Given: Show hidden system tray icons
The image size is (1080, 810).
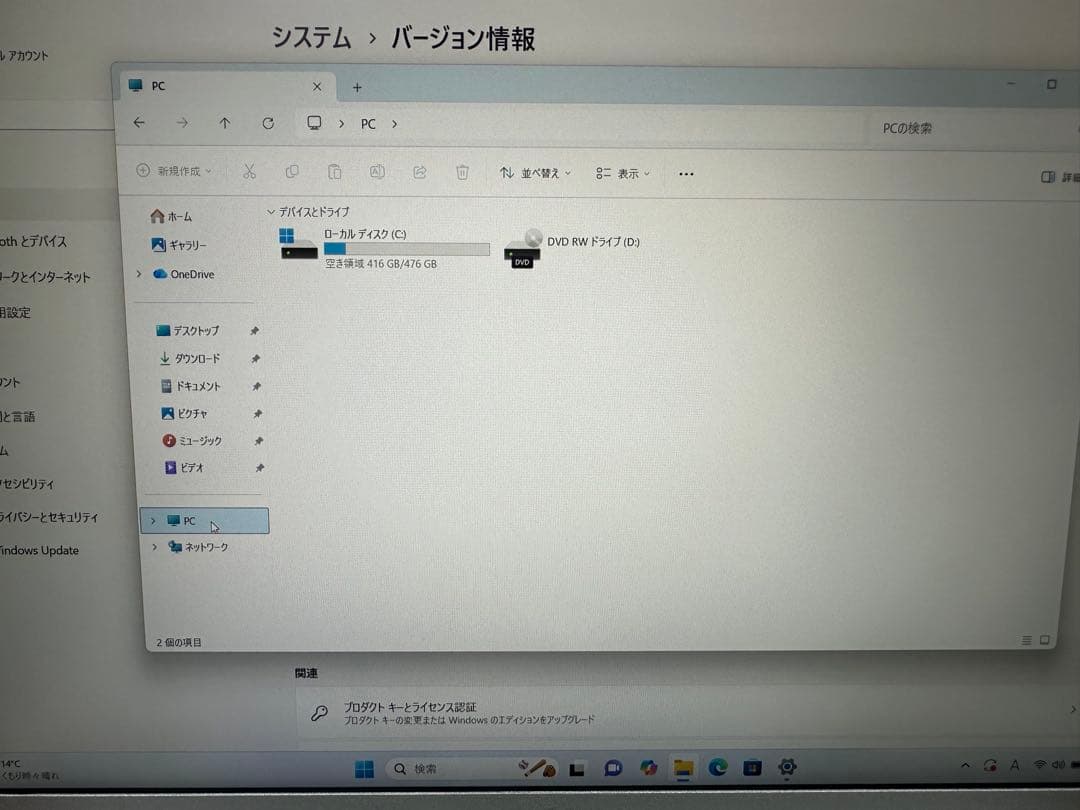Looking at the screenshot, I should pyautogui.click(x=965, y=765).
